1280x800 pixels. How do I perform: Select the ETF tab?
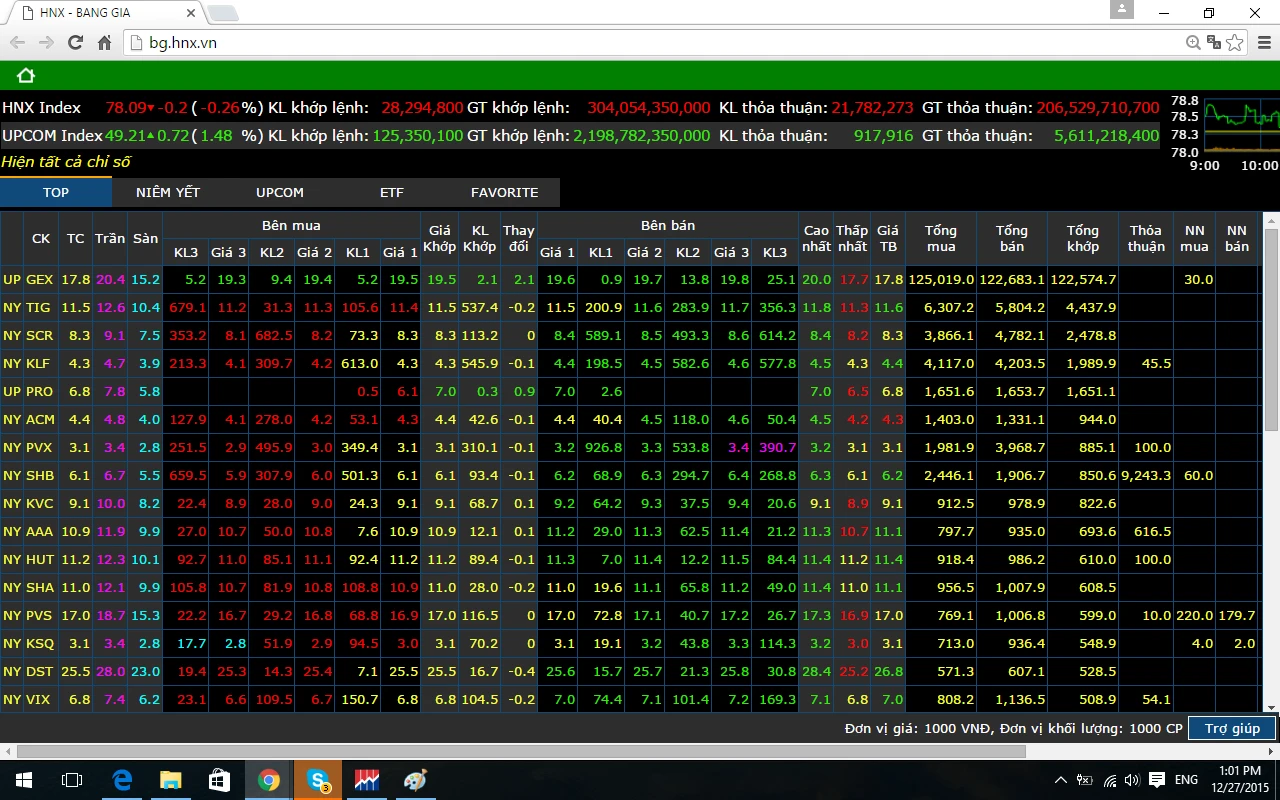392,192
